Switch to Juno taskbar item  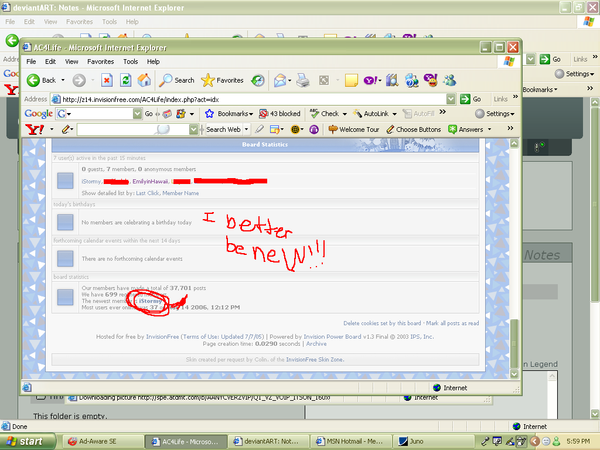point(433,441)
